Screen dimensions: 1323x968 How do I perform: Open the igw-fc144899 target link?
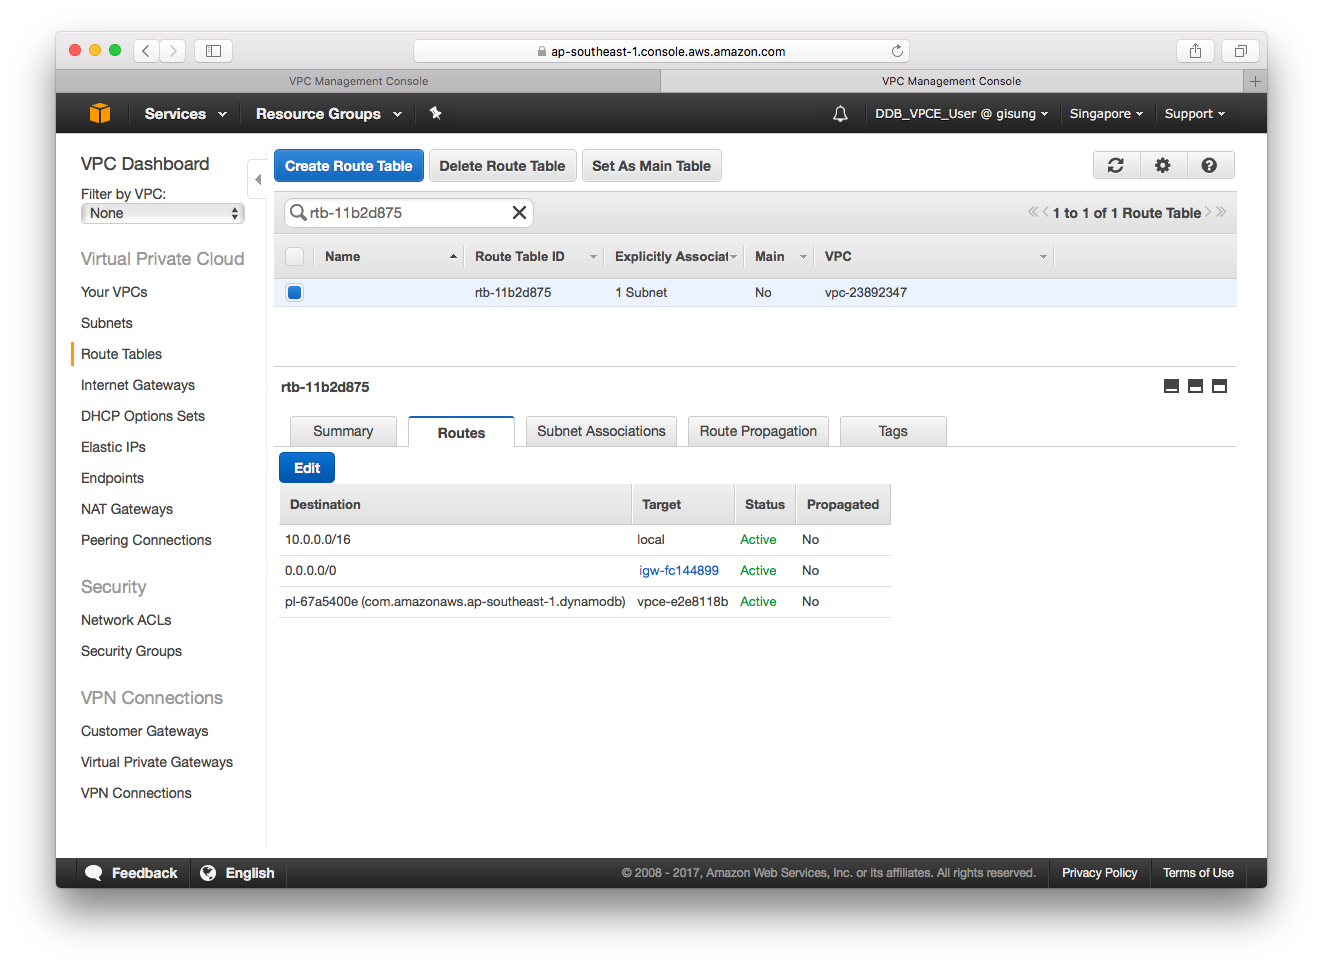click(679, 570)
